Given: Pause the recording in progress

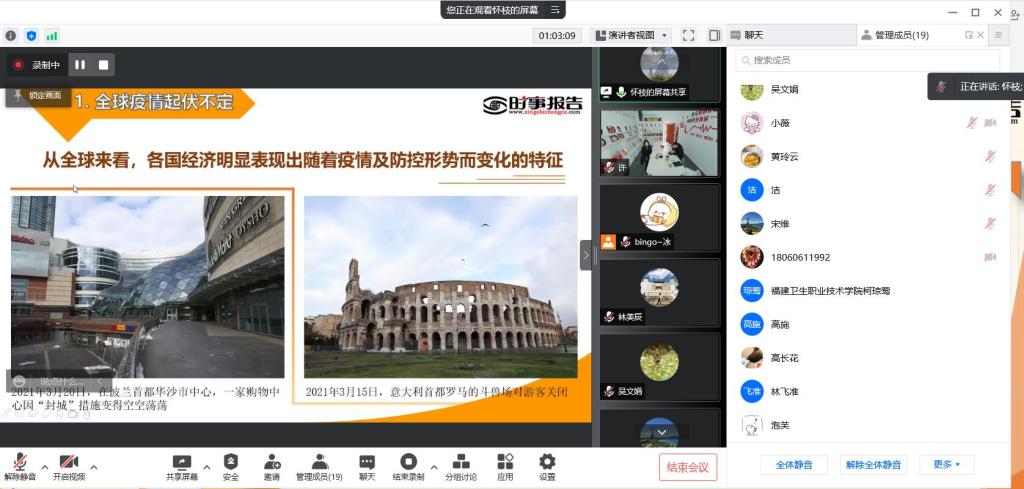Looking at the screenshot, I should (x=80, y=65).
